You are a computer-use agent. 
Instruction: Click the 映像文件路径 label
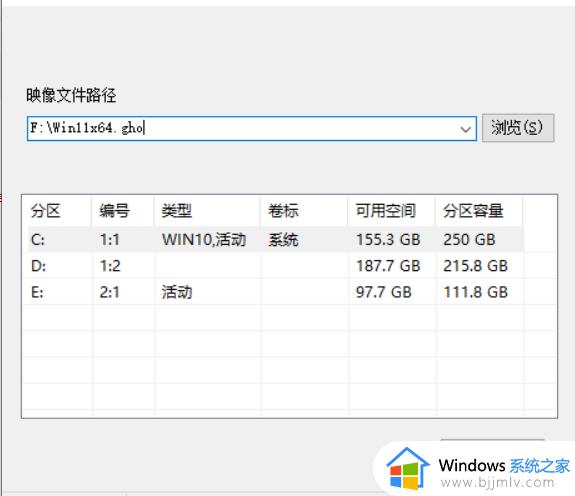71,95
